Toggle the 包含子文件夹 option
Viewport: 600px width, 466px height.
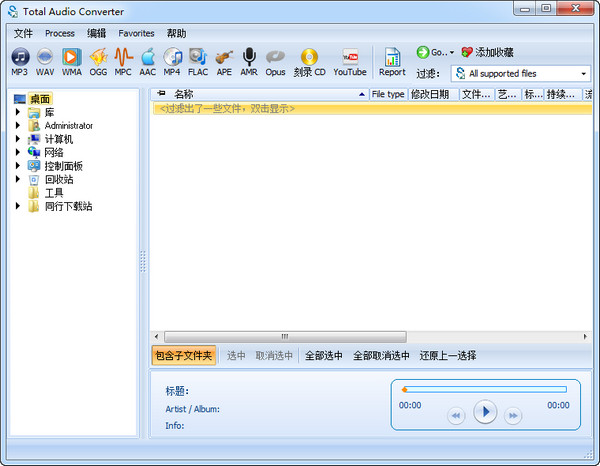tap(183, 355)
